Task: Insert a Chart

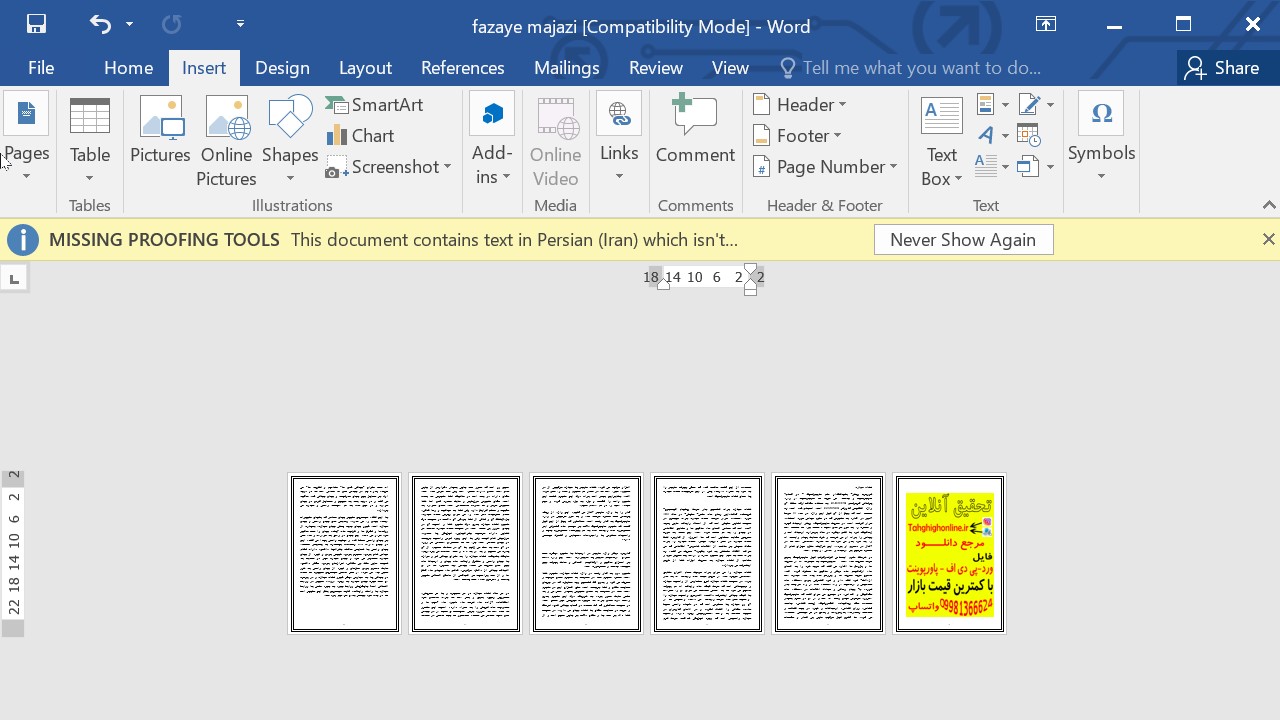Action: pos(360,136)
